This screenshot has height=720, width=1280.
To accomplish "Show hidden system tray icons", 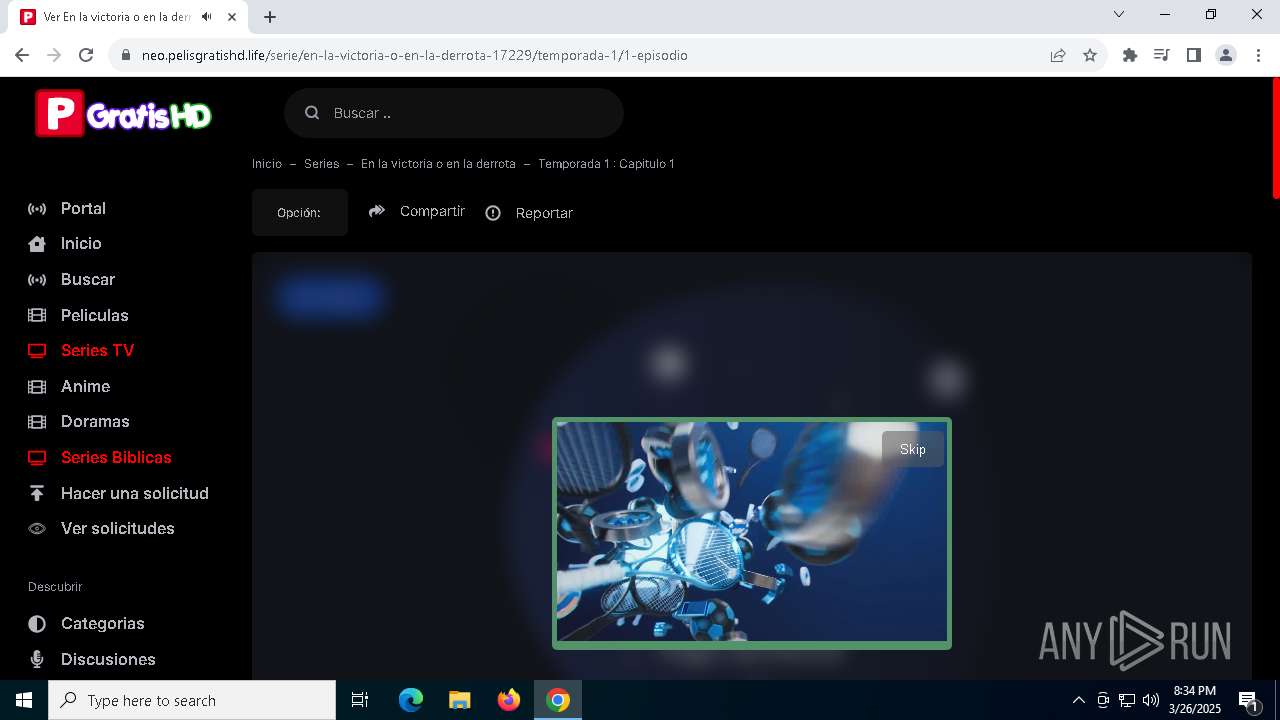I will point(1078,700).
